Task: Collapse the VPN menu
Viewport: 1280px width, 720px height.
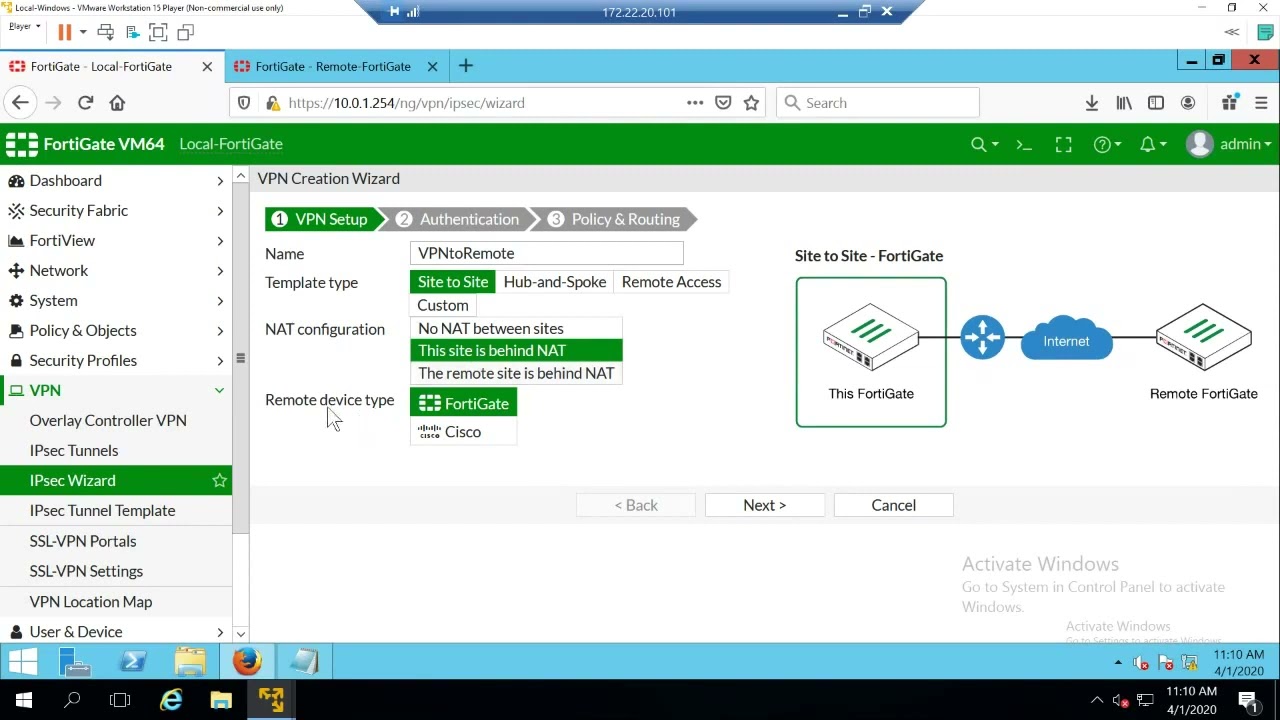Action: (x=116, y=391)
